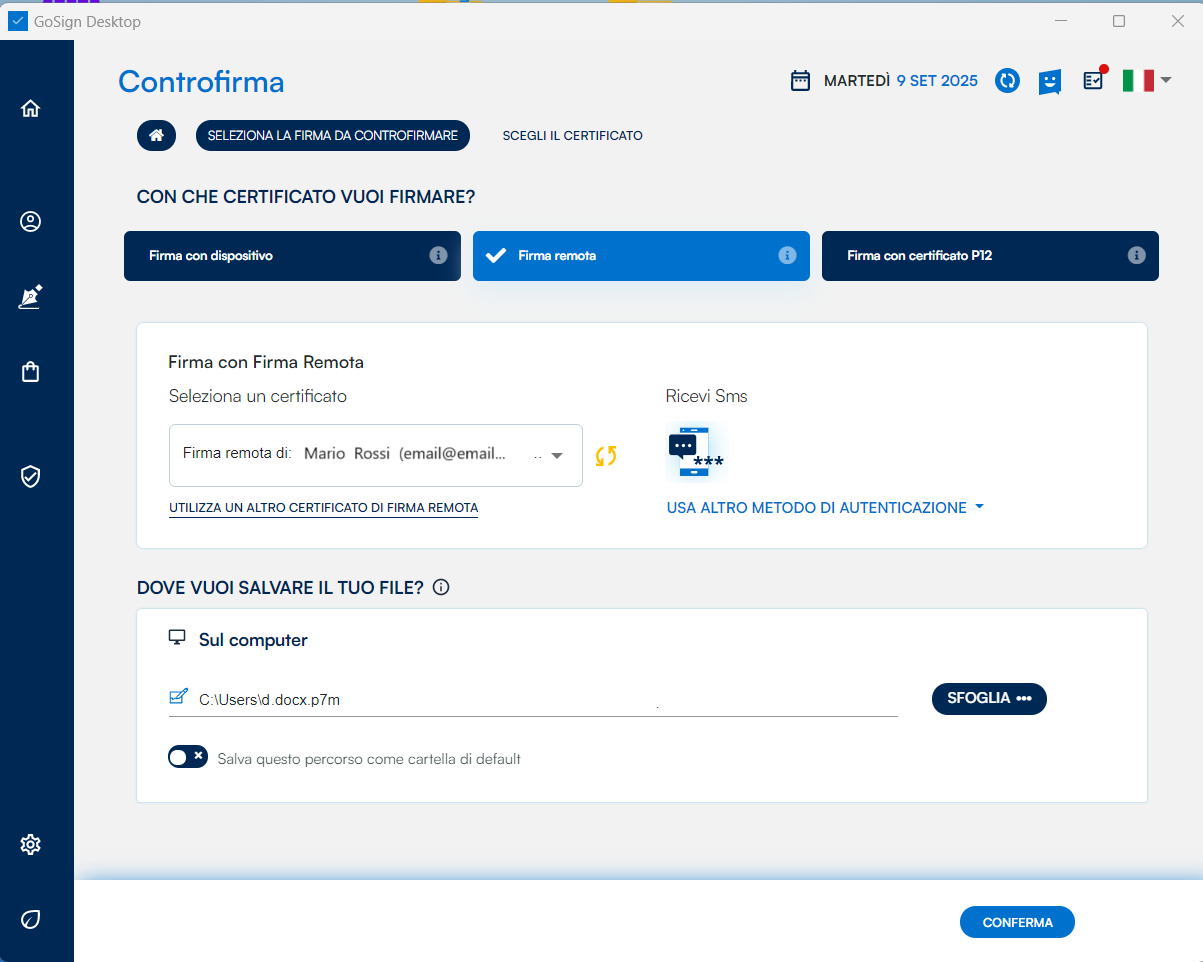Toggle 'Salva questo percorso come cartella di default'
Image resolution: width=1203 pixels, height=962 pixels.
tap(188, 758)
